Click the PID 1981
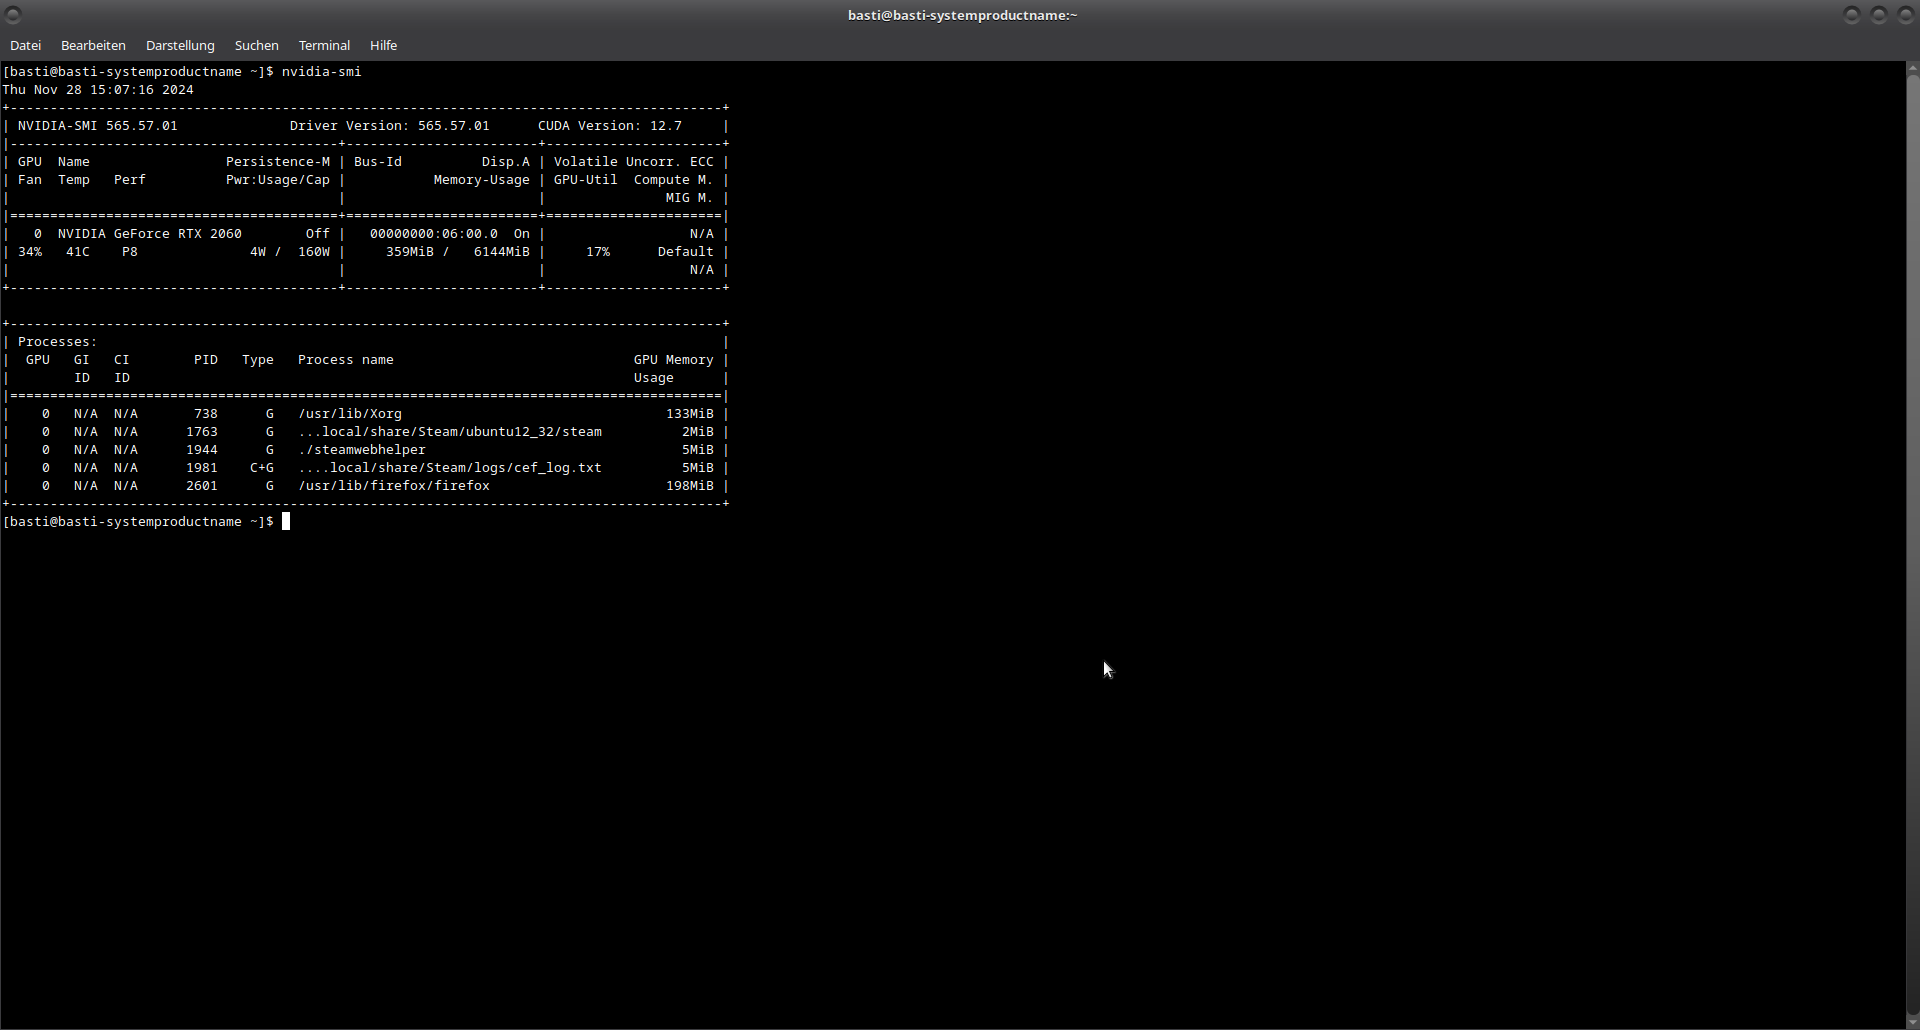Screen dimensions: 1920x1030 pyautogui.click(x=202, y=468)
